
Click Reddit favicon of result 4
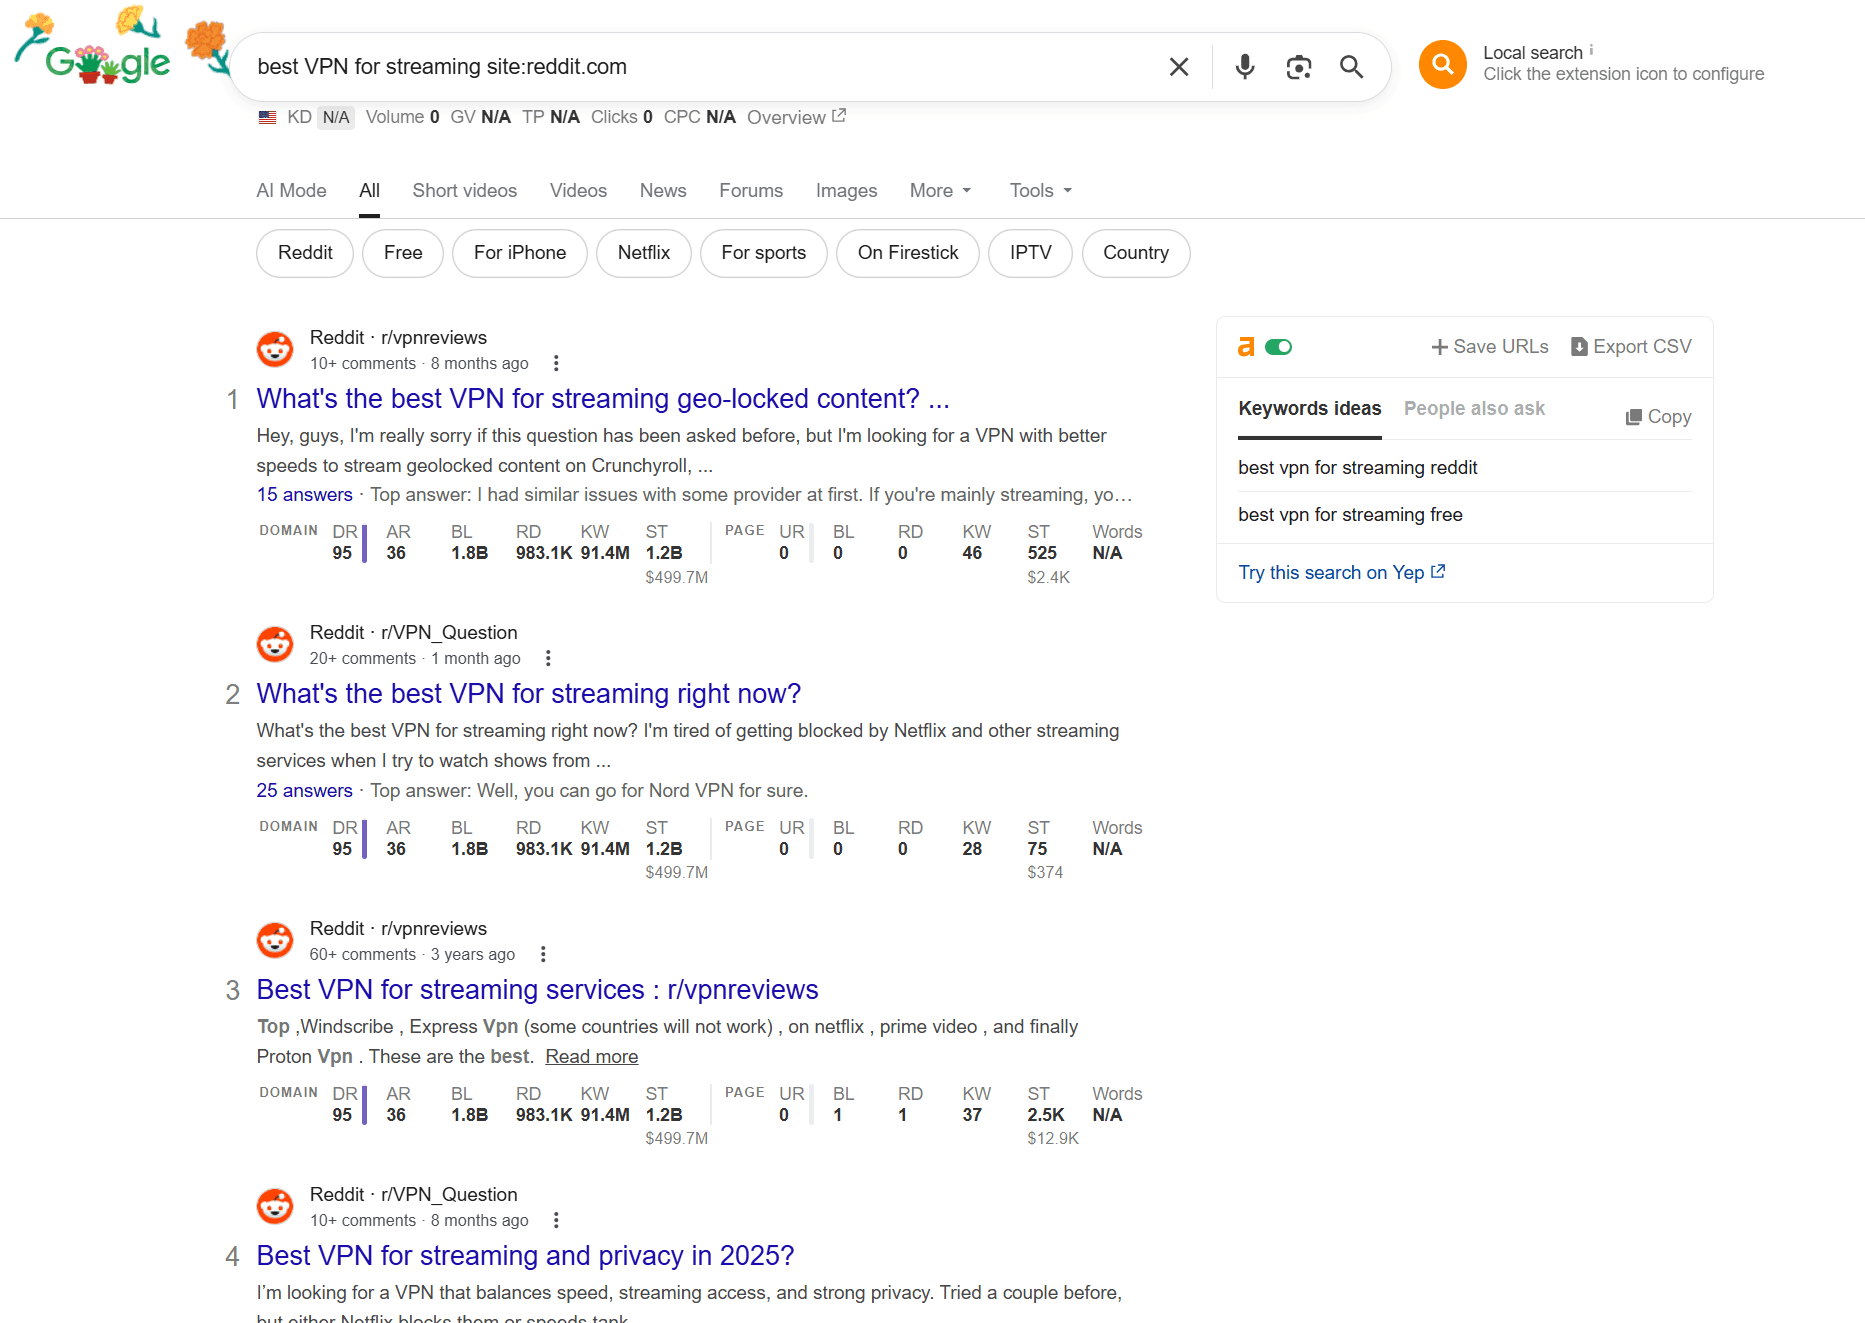click(275, 1206)
